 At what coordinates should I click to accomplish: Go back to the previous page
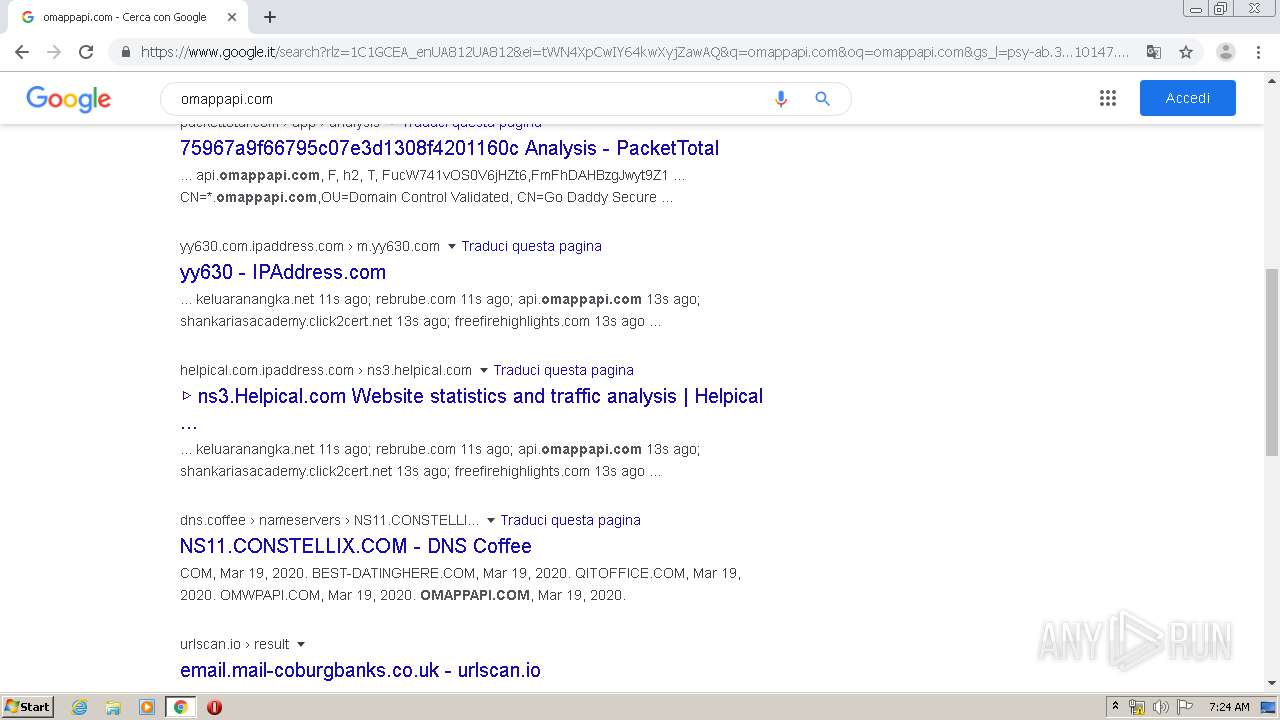point(22,52)
